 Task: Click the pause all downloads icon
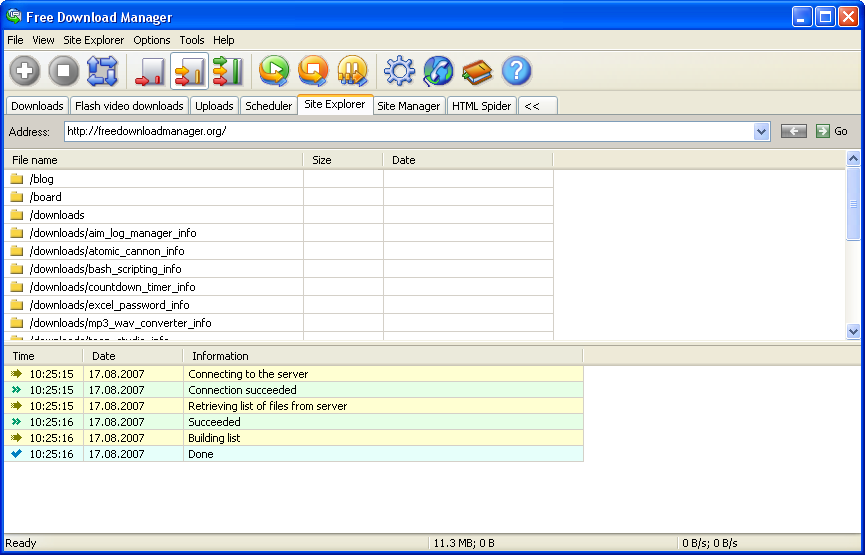[353, 71]
